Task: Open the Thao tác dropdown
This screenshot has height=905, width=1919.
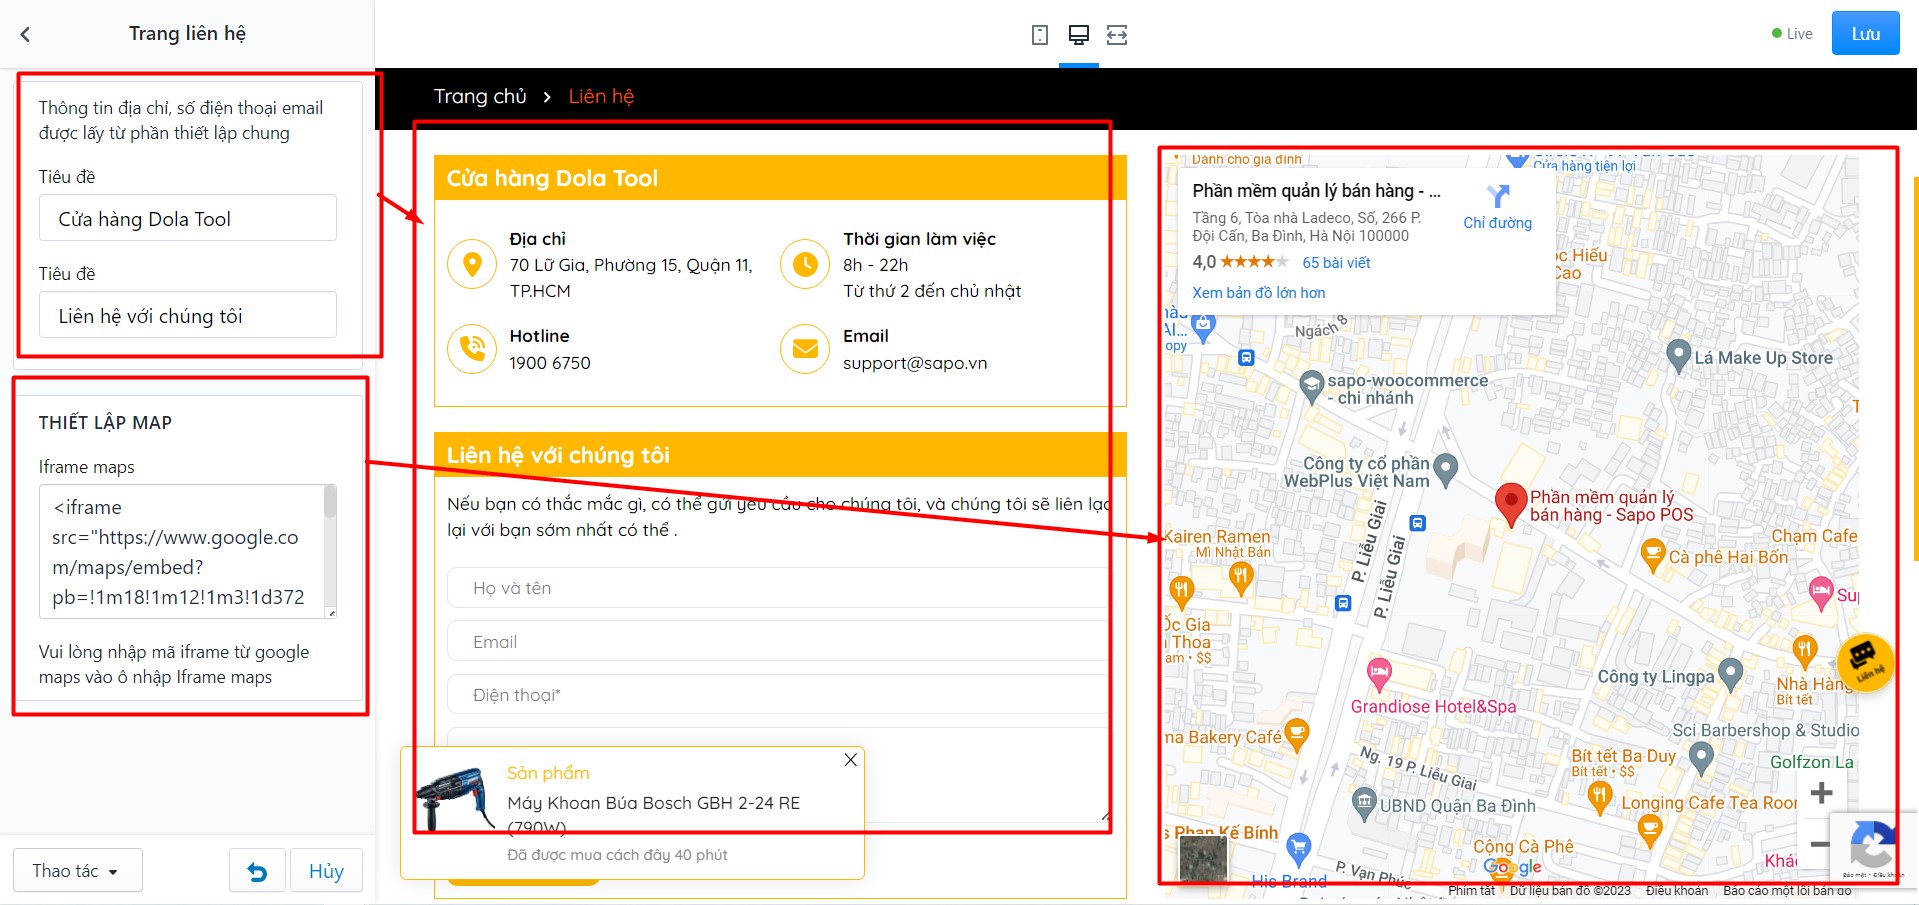Action: click(77, 871)
